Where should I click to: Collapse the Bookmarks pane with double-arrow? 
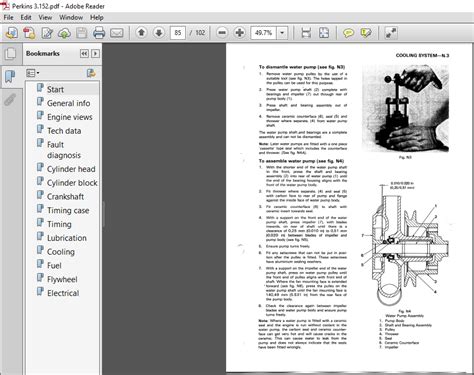click(x=84, y=53)
